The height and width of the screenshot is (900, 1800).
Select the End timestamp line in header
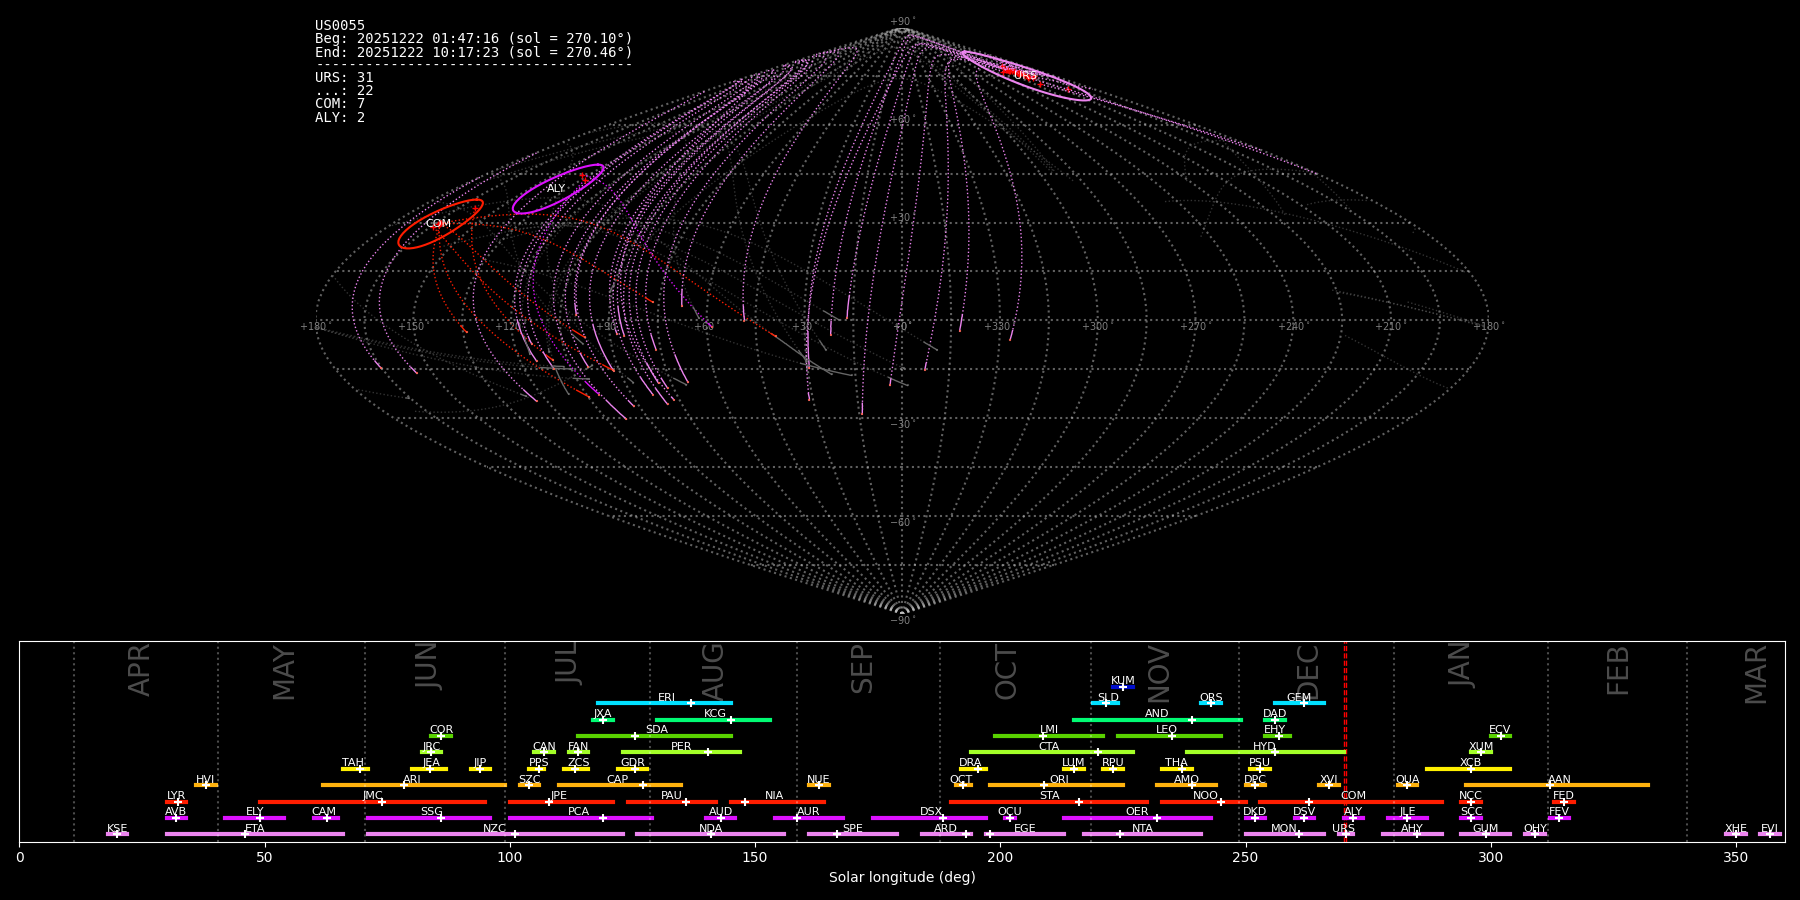pos(474,52)
